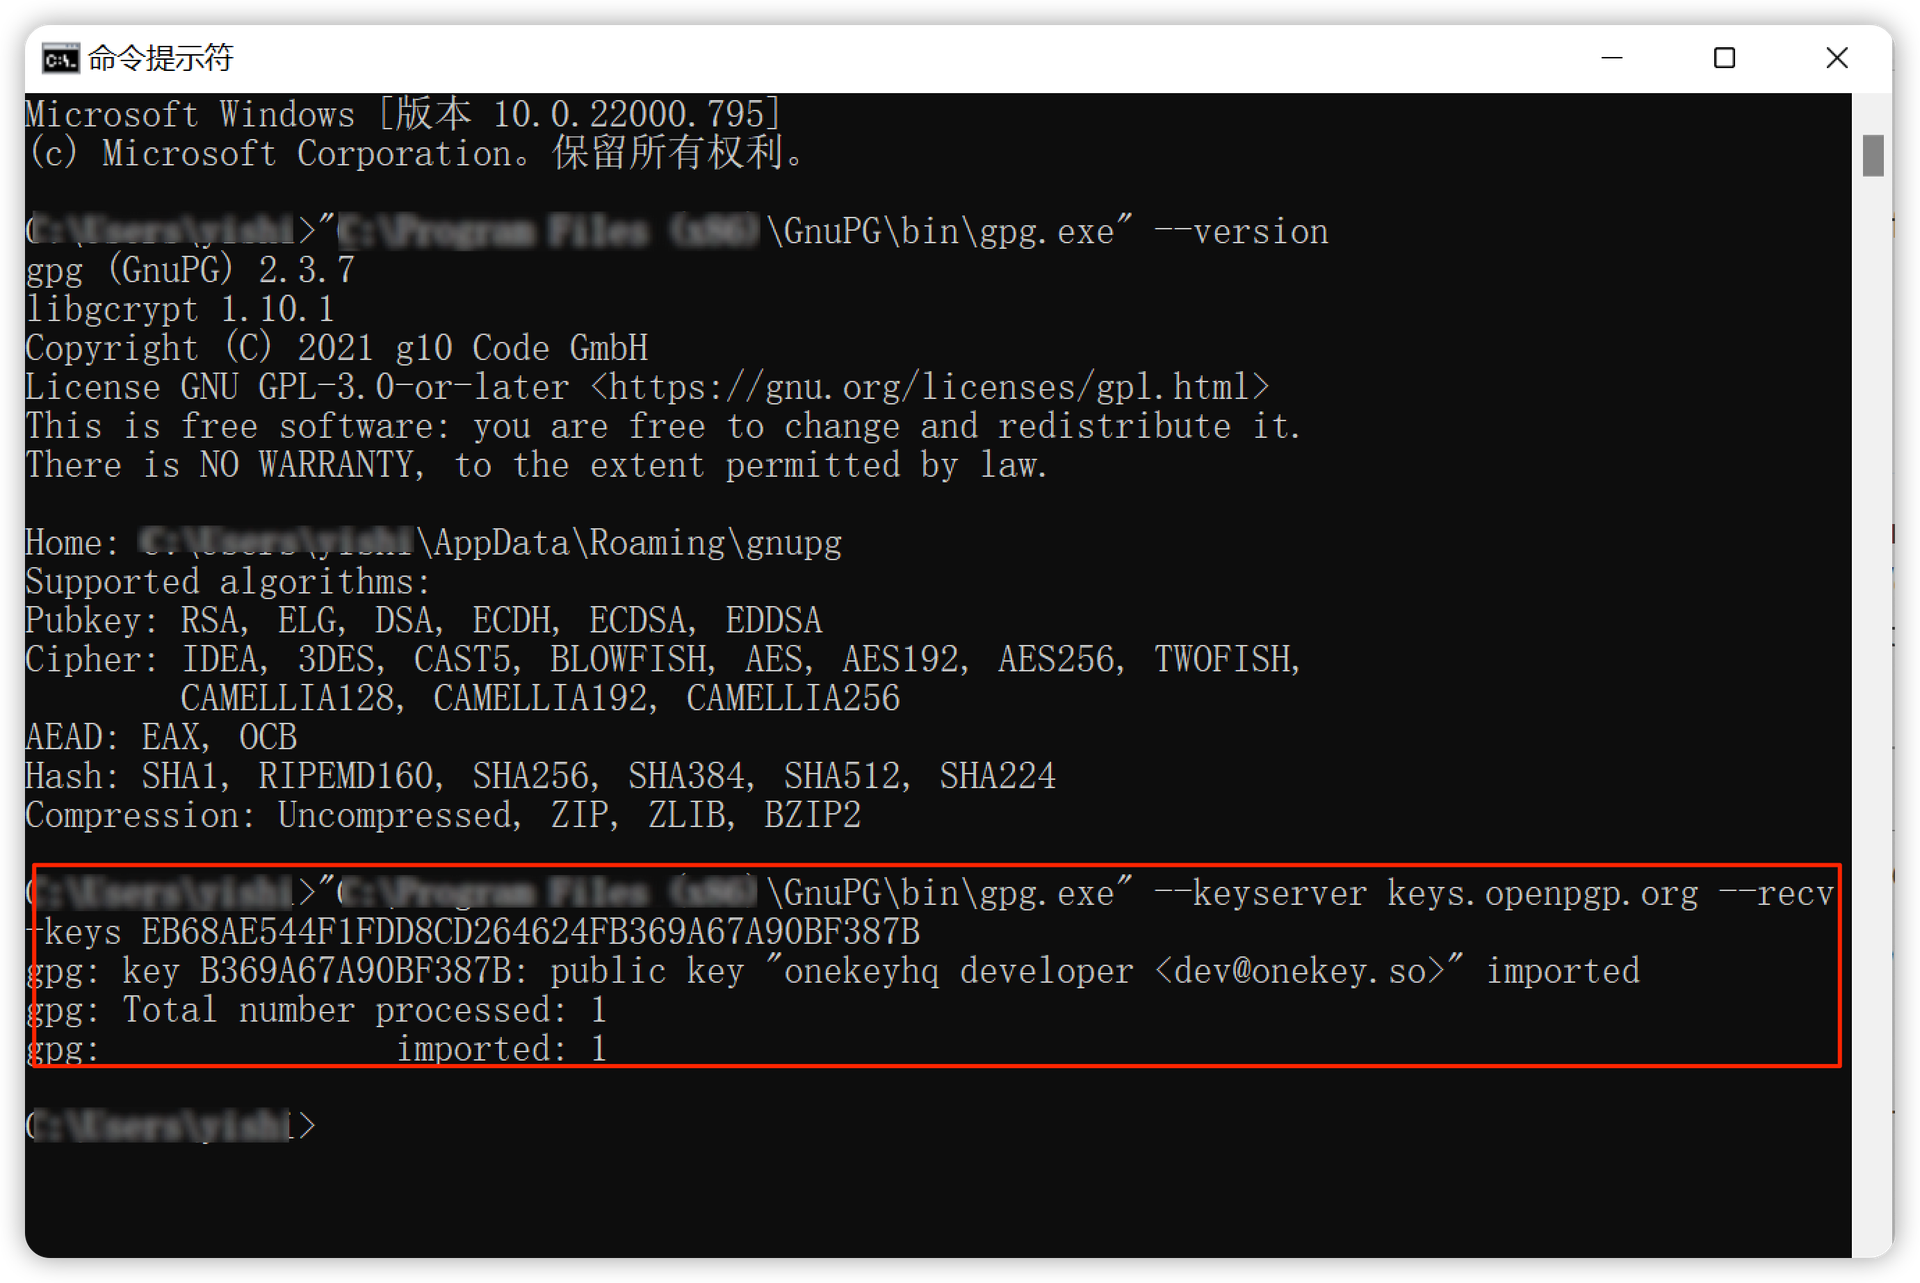Minimize the Command Prompt window
This screenshot has height=1283, width=1920.
coord(1611,58)
